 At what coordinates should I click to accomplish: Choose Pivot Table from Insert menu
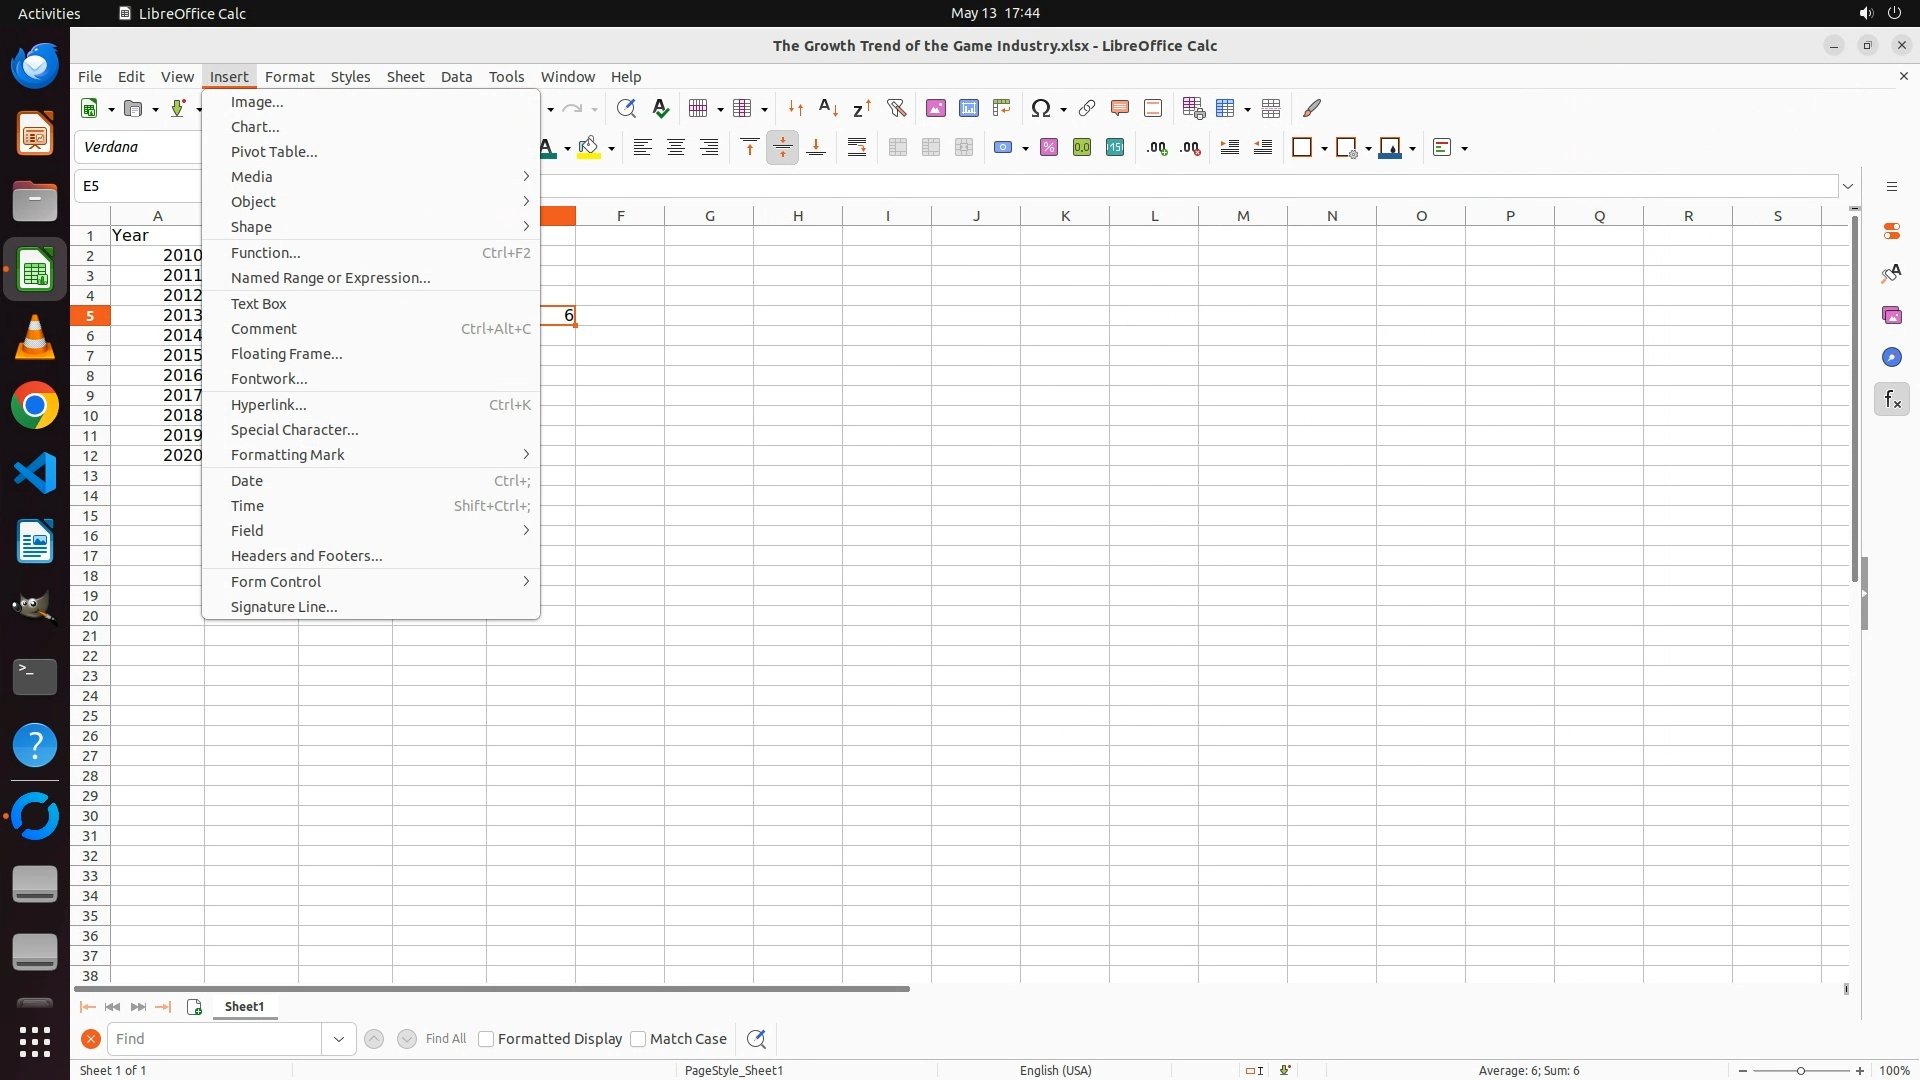tap(274, 152)
